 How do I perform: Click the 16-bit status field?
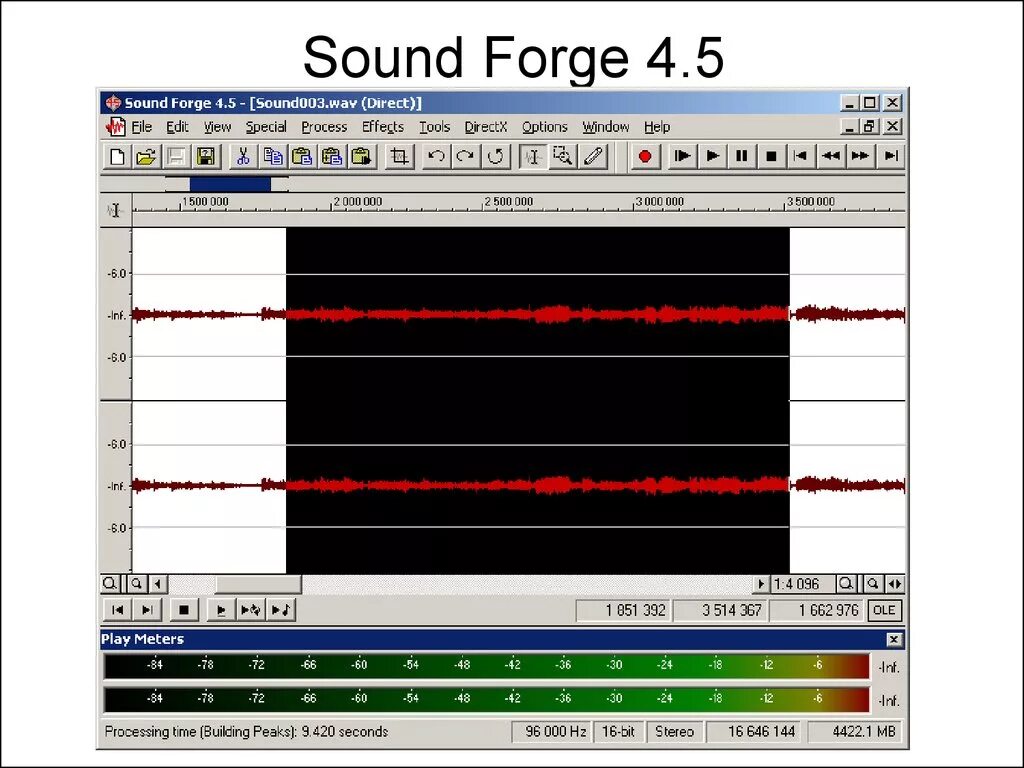618,731
